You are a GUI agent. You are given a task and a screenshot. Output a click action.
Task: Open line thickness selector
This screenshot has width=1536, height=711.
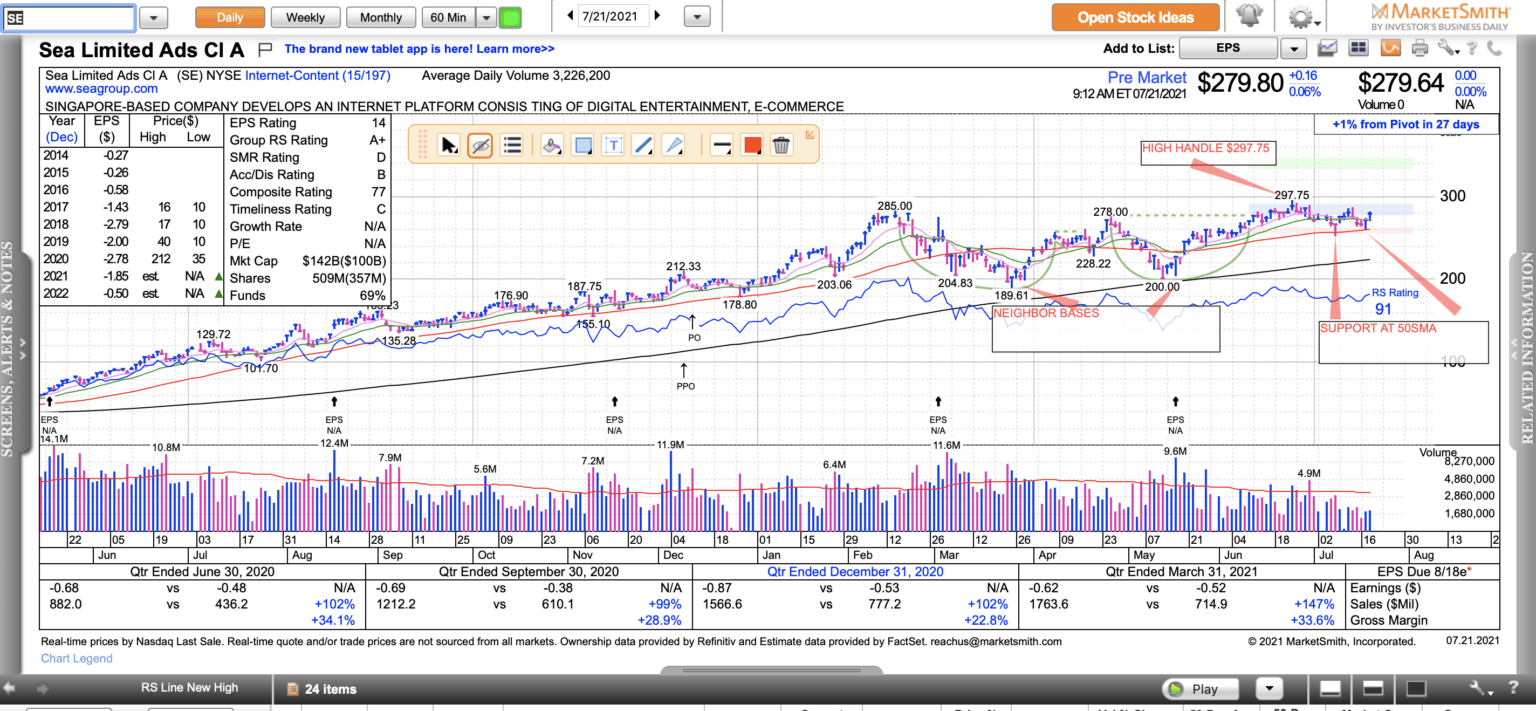point(720,145)
